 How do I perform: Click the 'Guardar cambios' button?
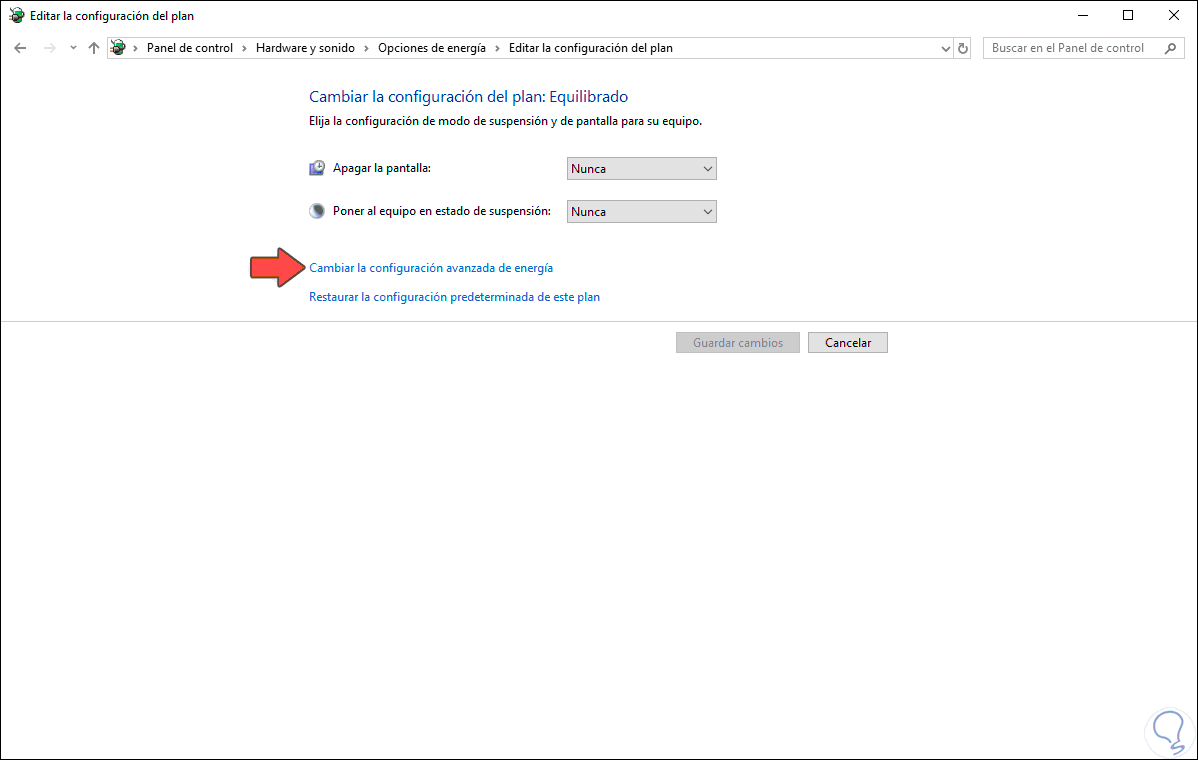pyautogui.click(x=738, y=343)
